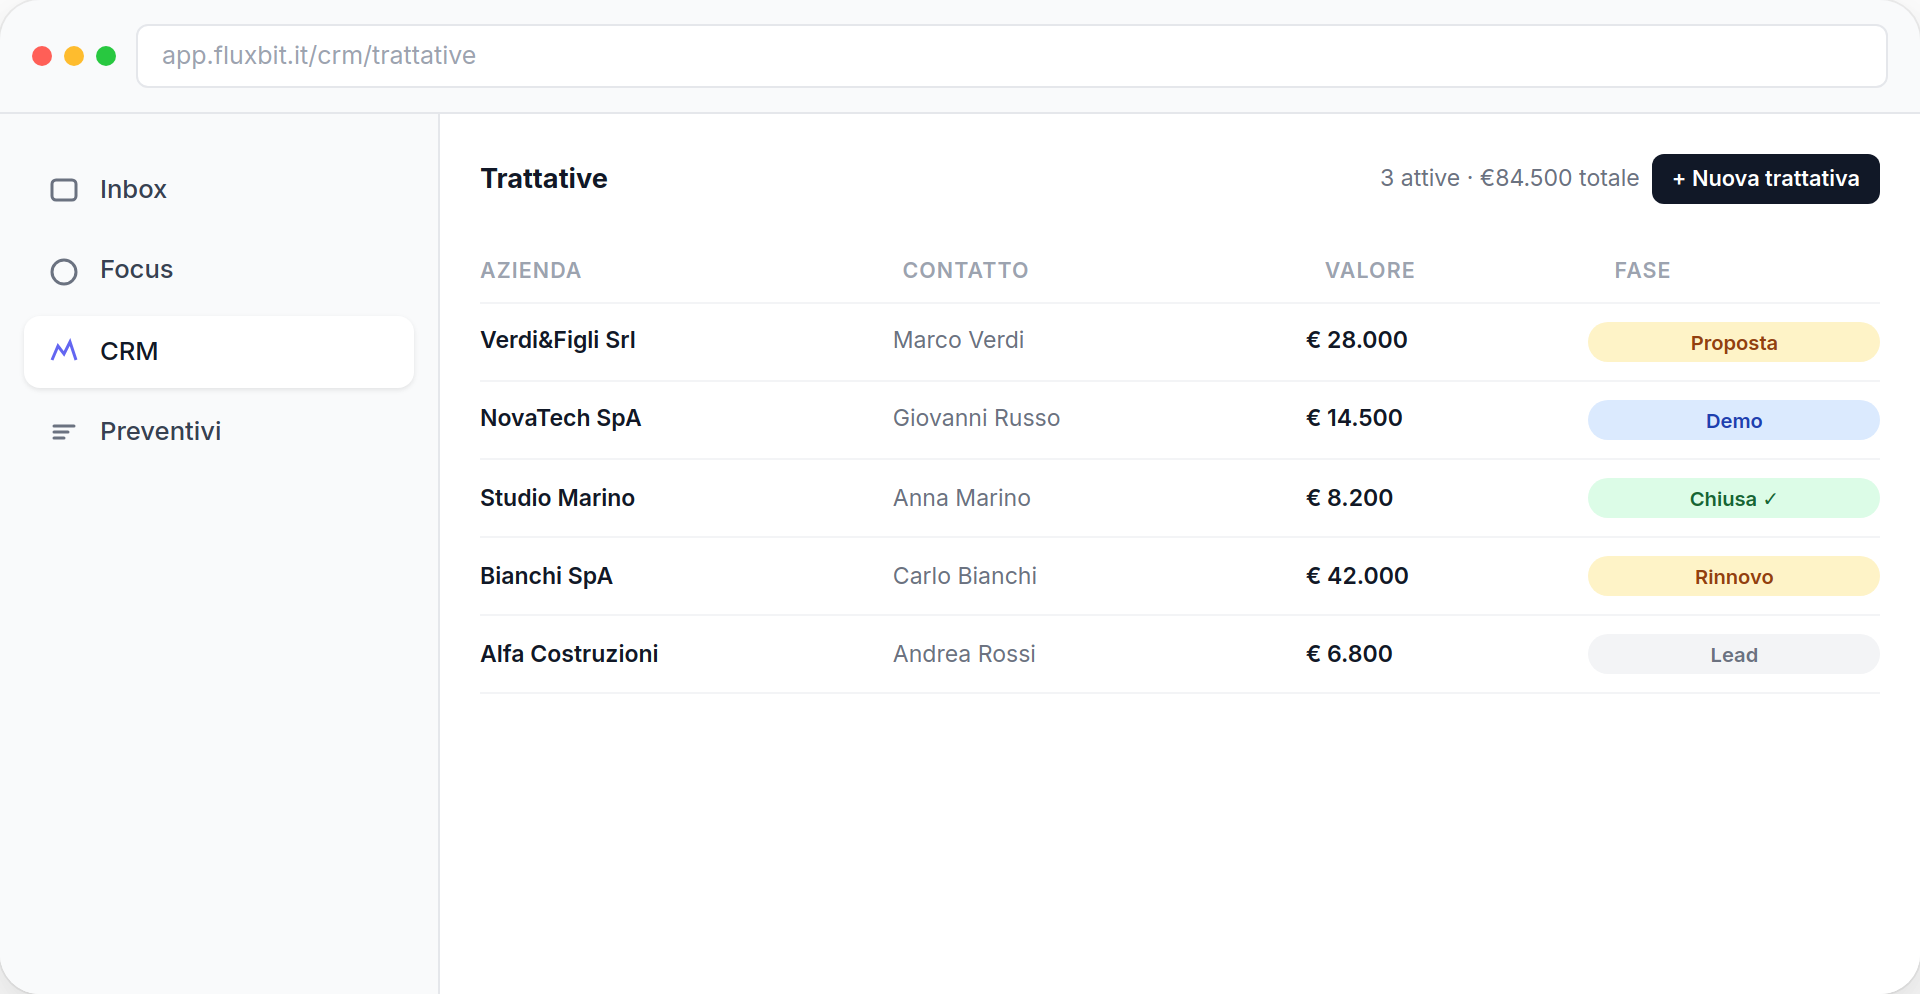Select the Proposta phase badge
Screen dimensions: 1920x994
[x=1733, y=342]
